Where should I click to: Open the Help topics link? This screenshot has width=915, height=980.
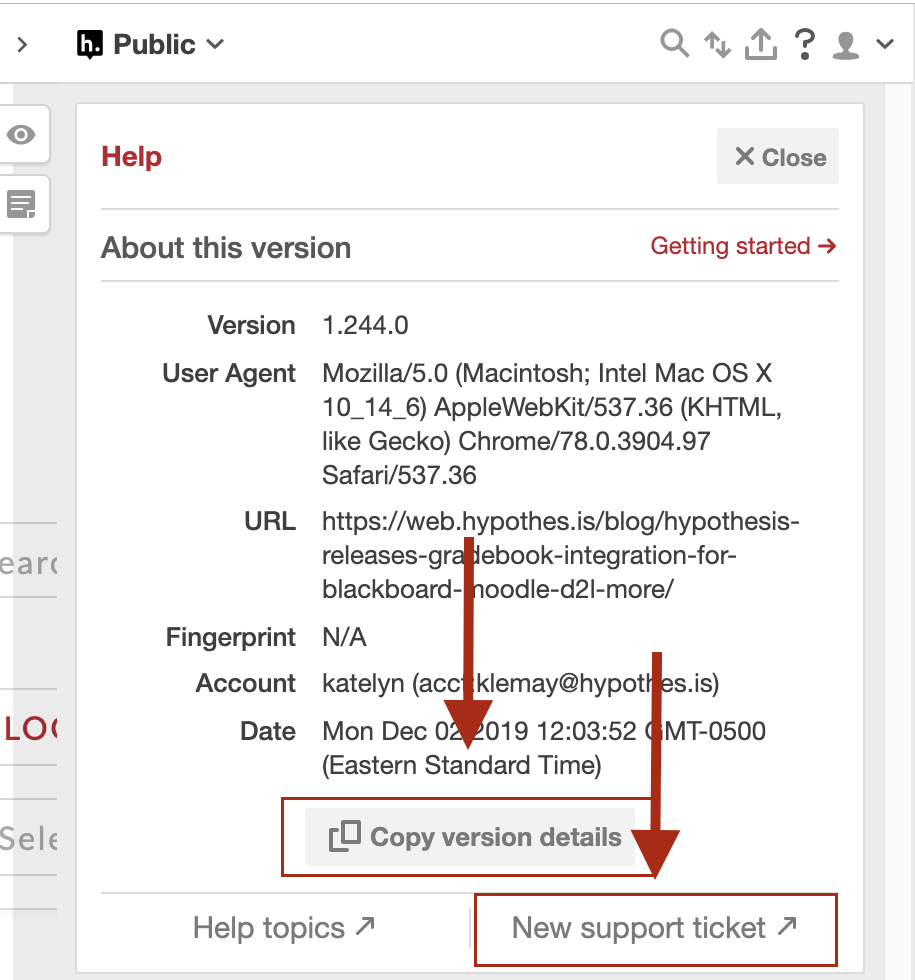pyautogui.click(x=284, y=928)
